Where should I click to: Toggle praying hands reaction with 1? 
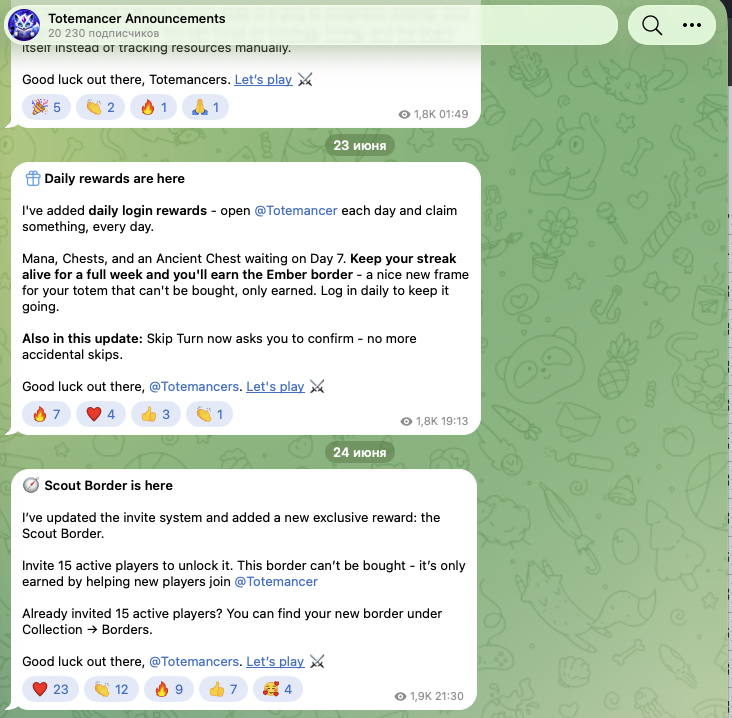tap(205, 107)
